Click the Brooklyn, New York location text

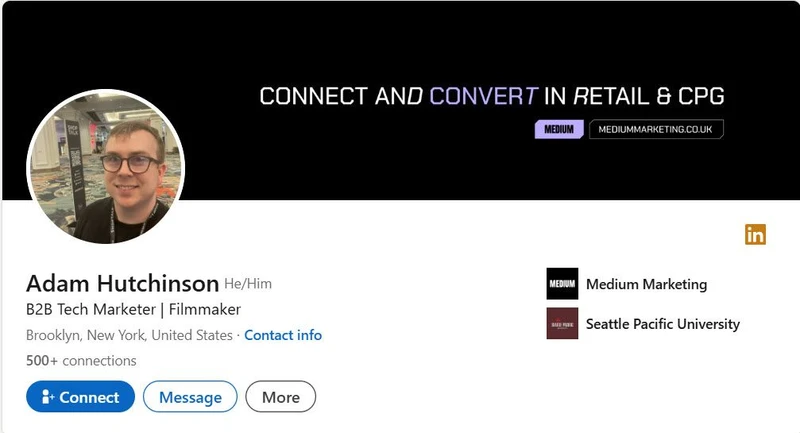click(x=129, y=335)
